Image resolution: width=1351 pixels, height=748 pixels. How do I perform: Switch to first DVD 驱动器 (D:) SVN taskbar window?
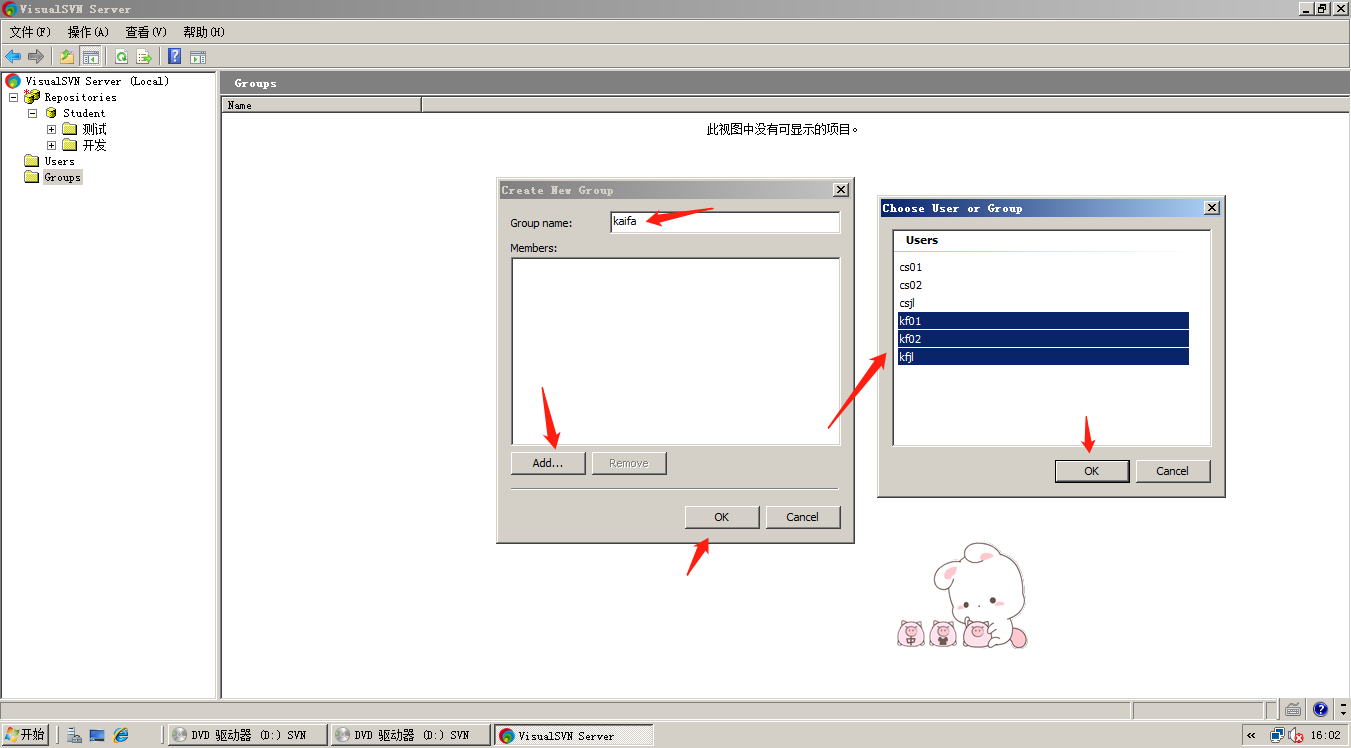pos(247,735)
